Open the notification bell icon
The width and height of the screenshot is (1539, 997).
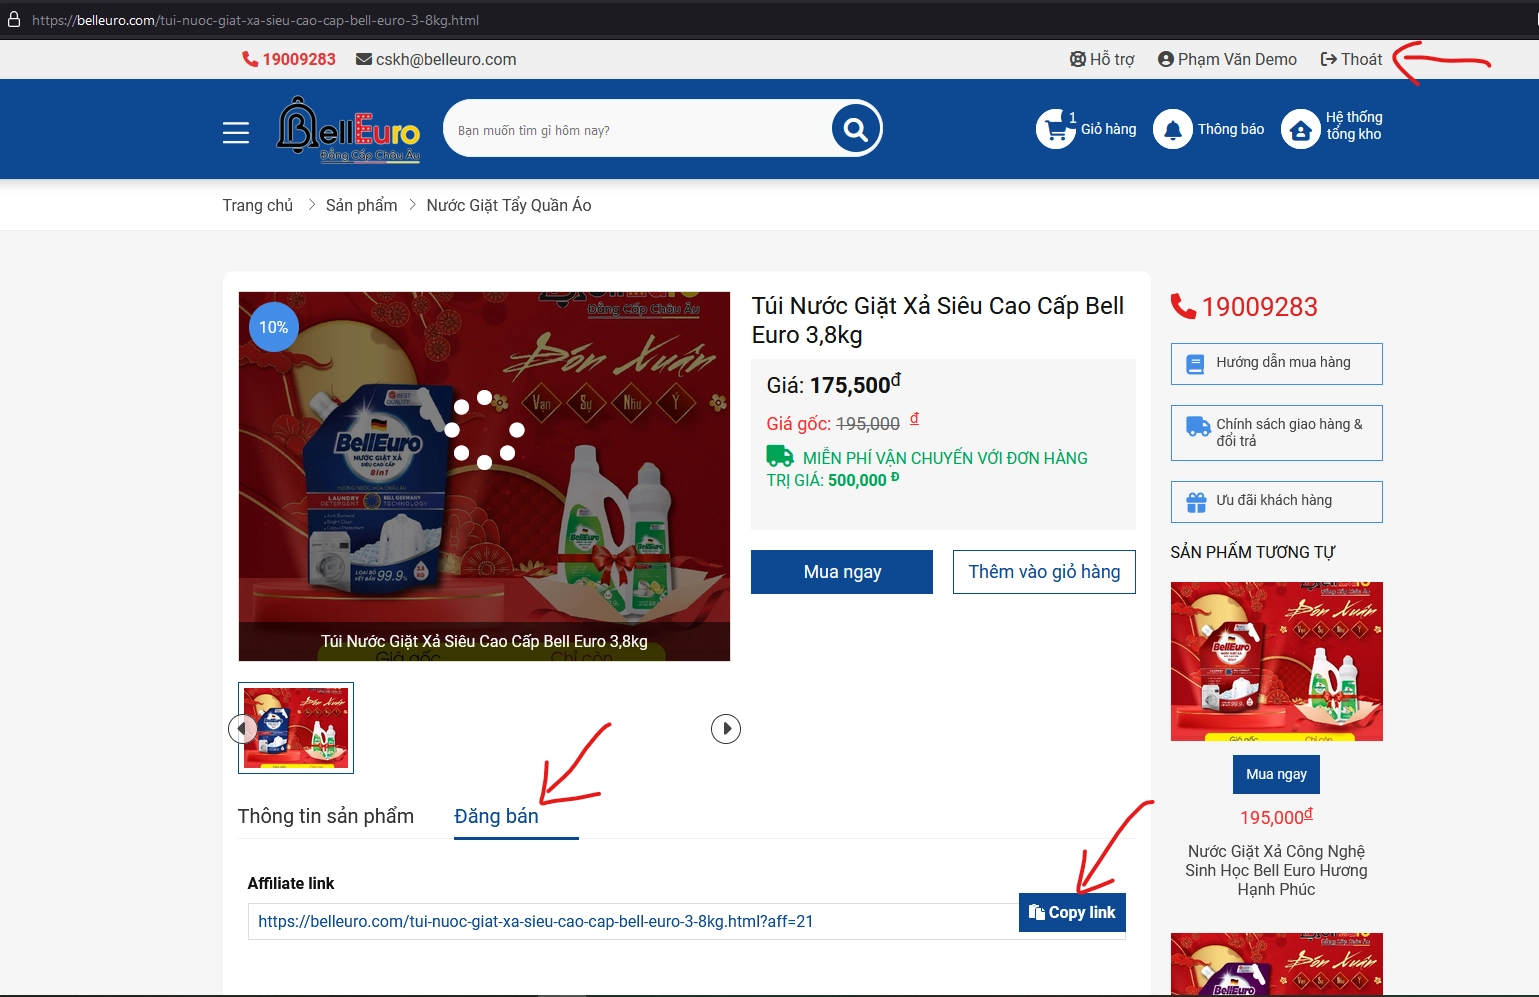pyautogui.click(x=1172, y=129)
